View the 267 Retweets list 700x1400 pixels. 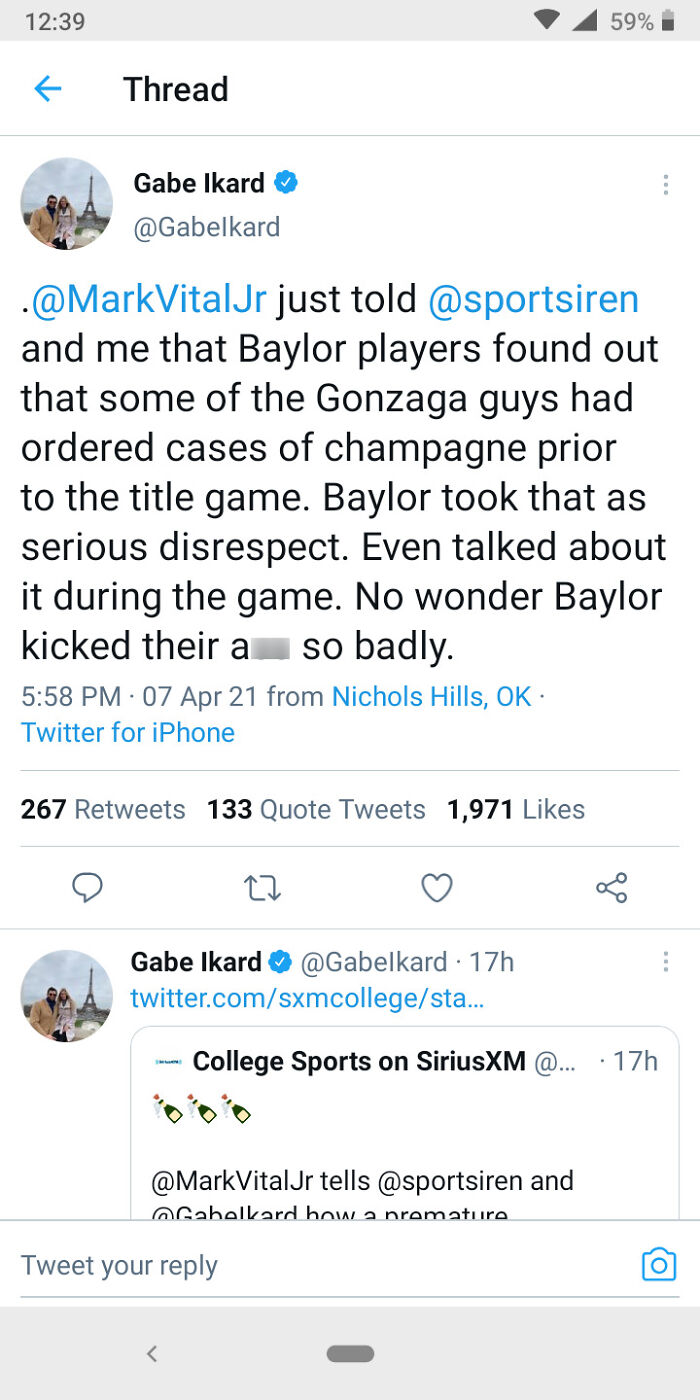(x=103, y=809)
